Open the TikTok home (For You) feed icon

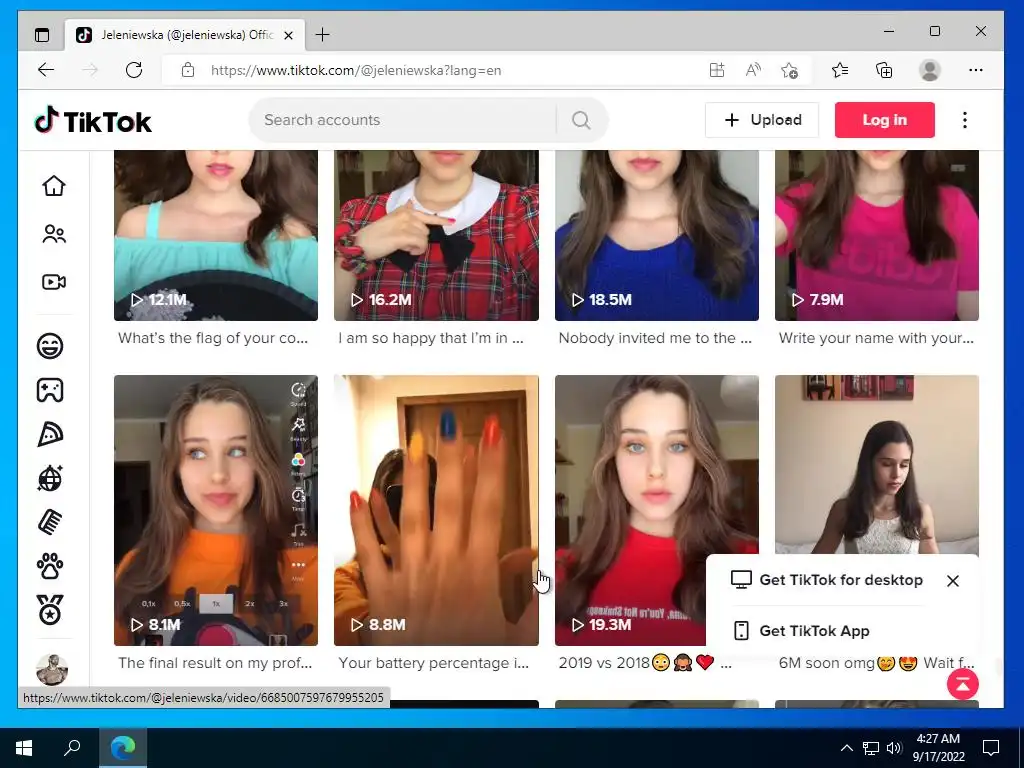coord(54,186)
